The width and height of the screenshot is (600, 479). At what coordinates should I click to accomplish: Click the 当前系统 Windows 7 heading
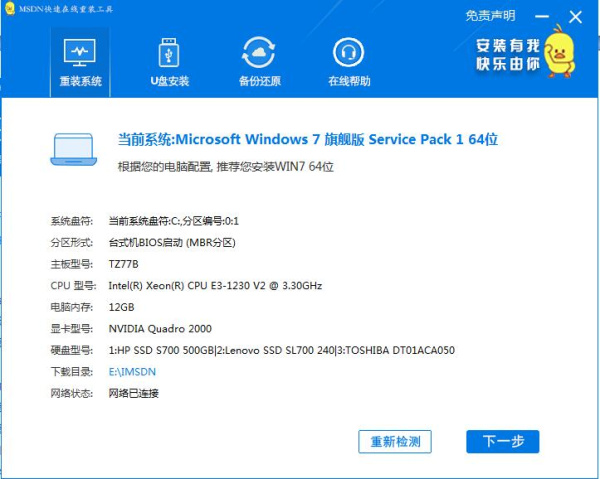tap(308, 139)
